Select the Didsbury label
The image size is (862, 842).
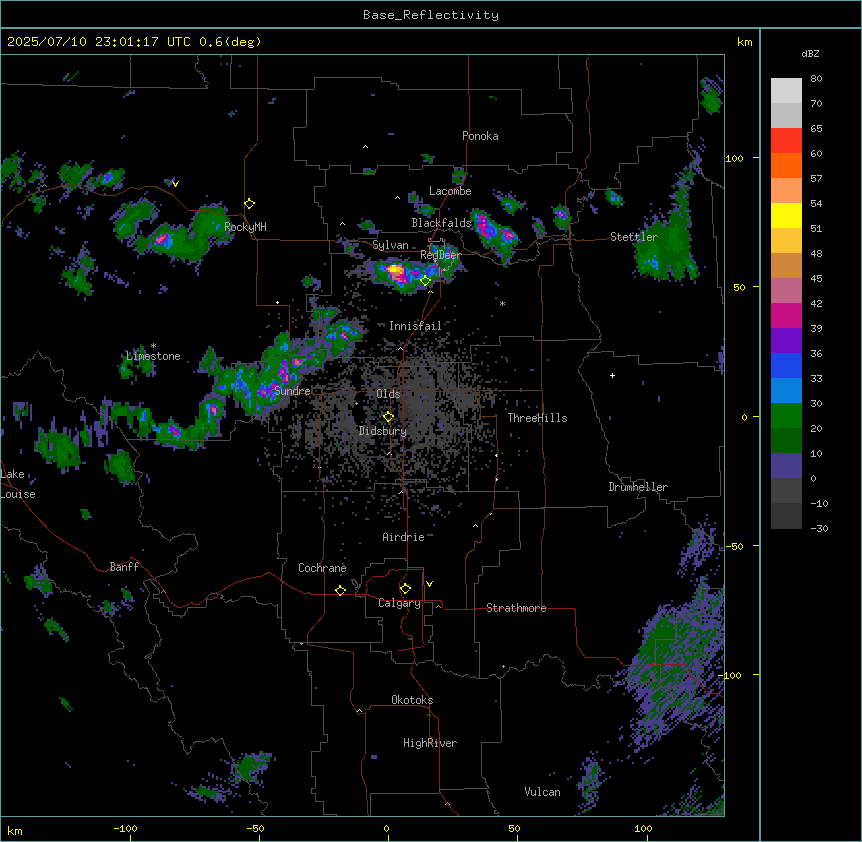pos(383,431)
